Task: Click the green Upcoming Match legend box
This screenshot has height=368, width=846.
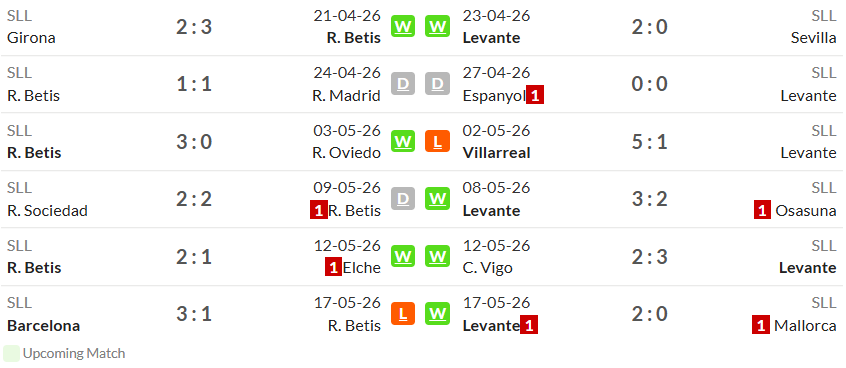Action: coord(11,354)
